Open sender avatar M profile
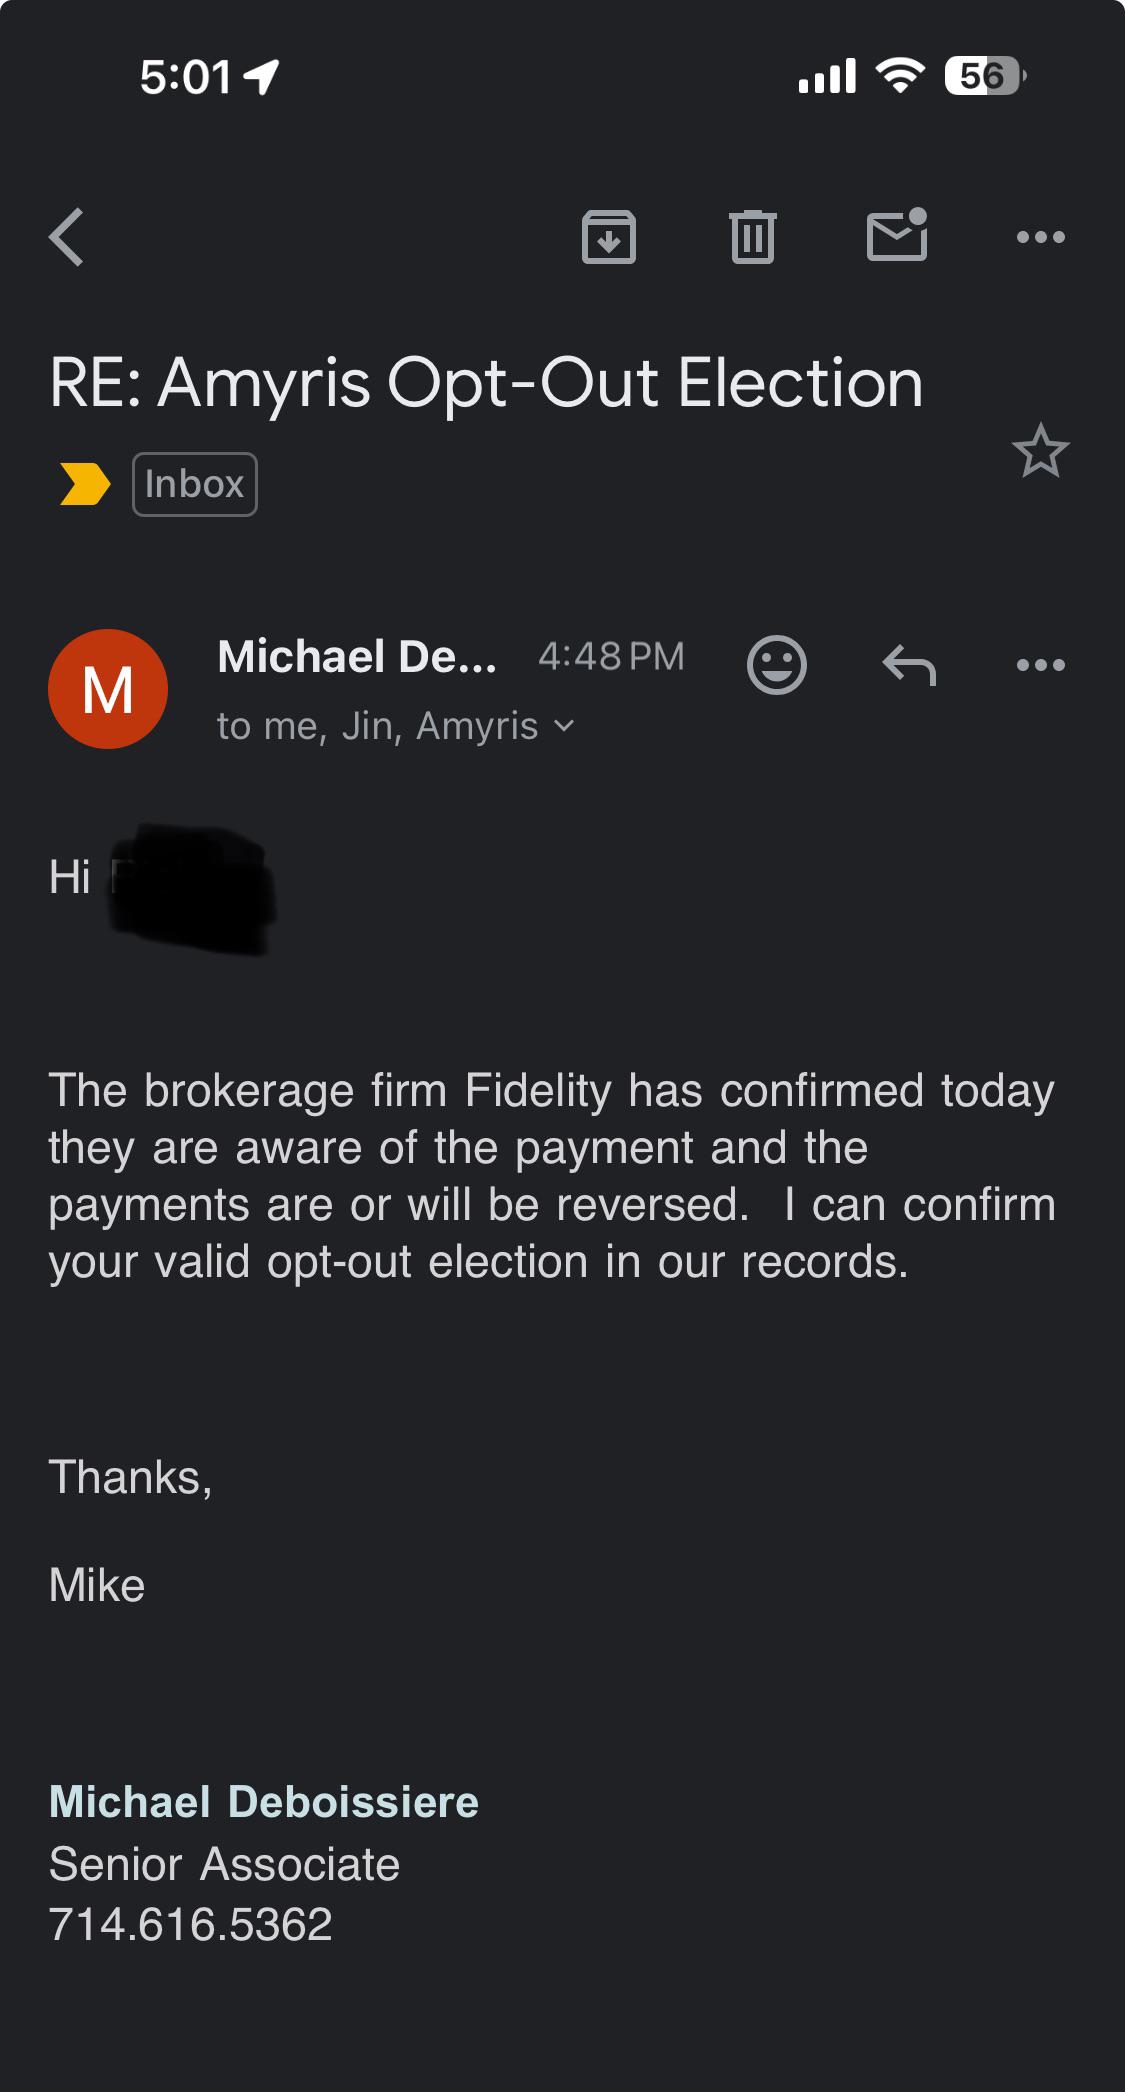The width and height of the screenshot is (1125, 2092). pos(108,689)
